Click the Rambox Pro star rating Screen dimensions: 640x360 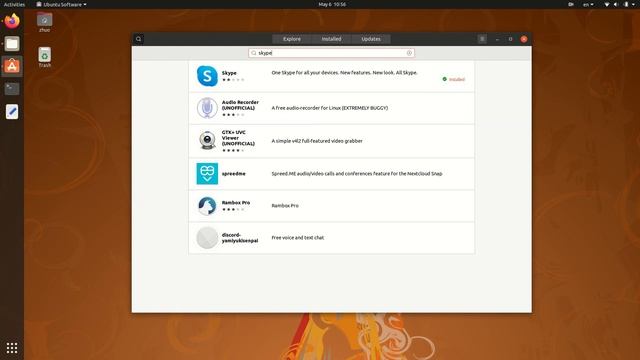[233, 209]
